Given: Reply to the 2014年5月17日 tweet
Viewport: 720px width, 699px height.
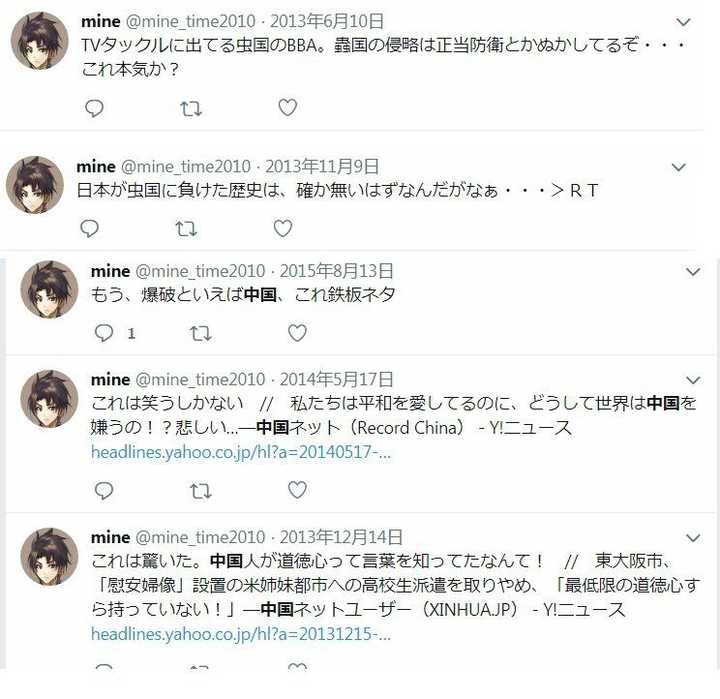Looking at the screenshot, I should pyautogui.click(x=104, y=490).
